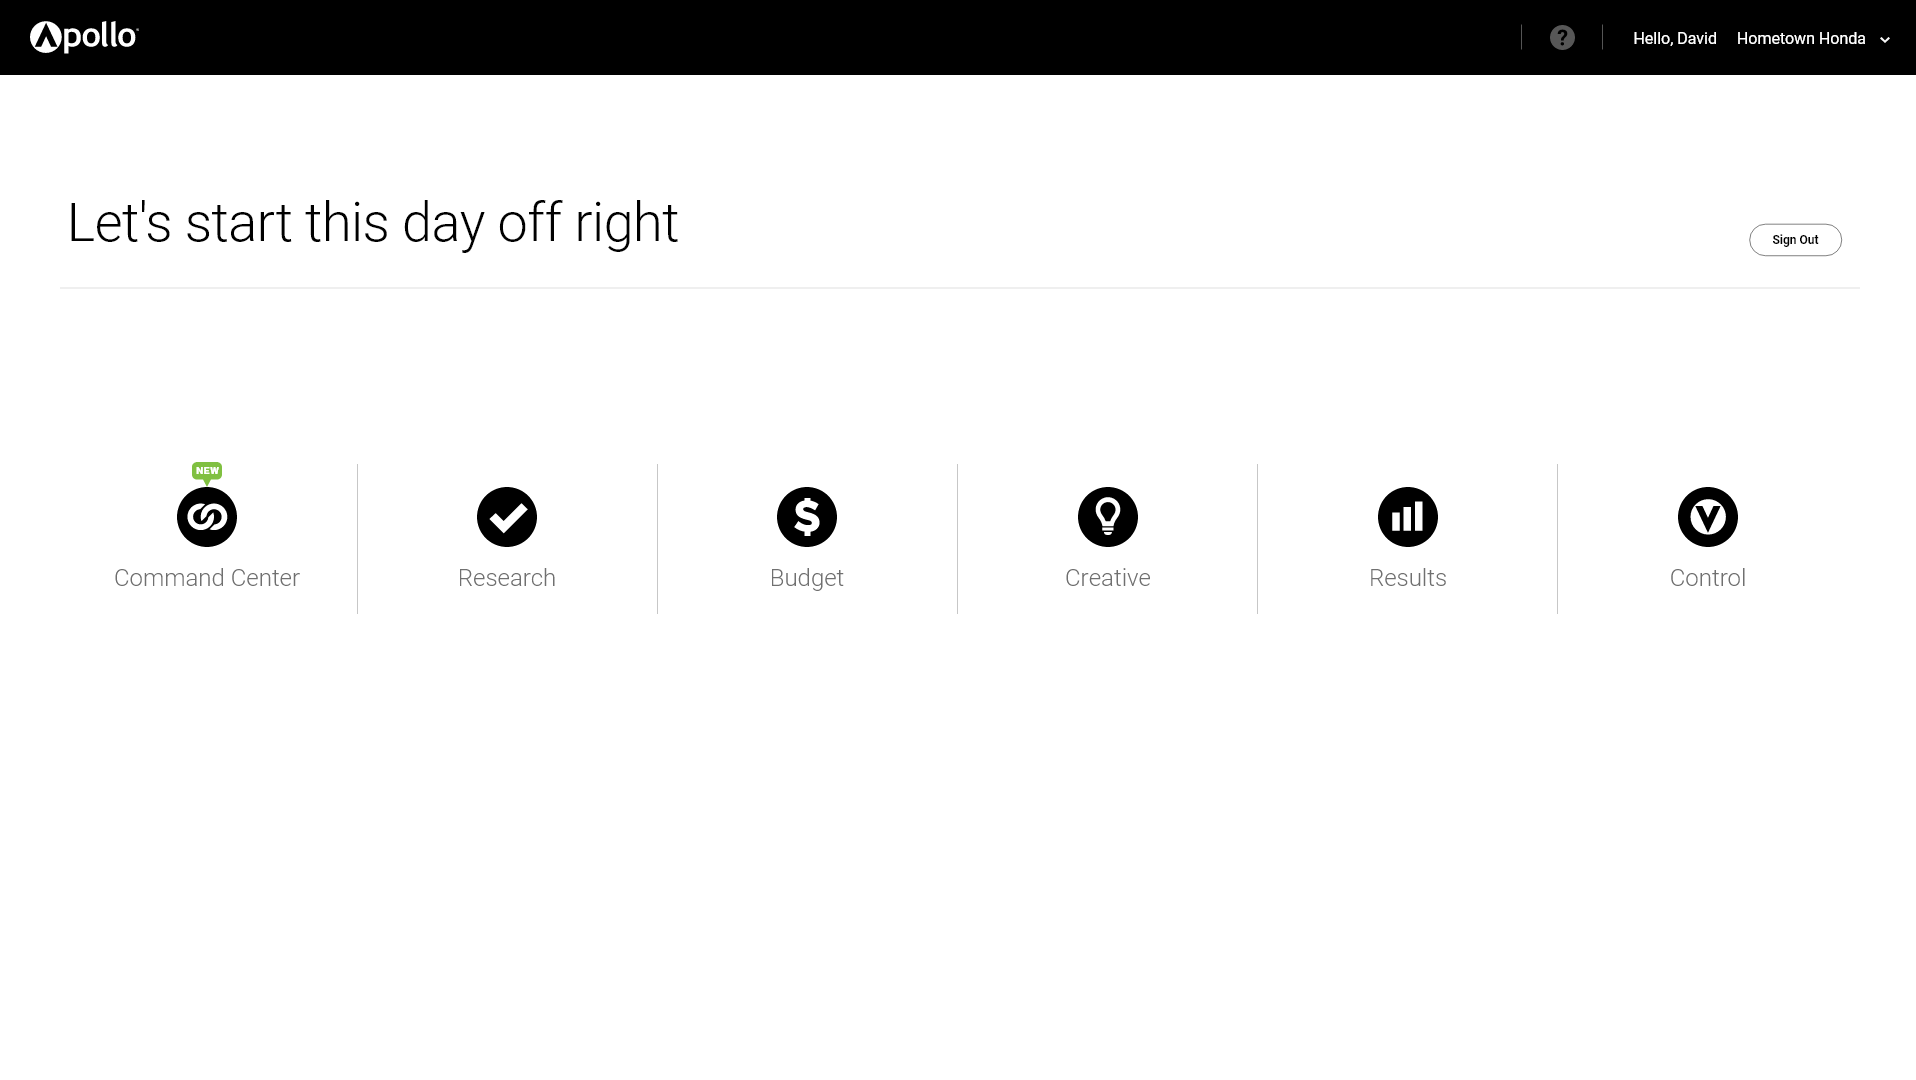Click the Apollo logo in header
Image resolution: width=1916 pixels, height=1080 pixels.
click(x=84, y=37)
